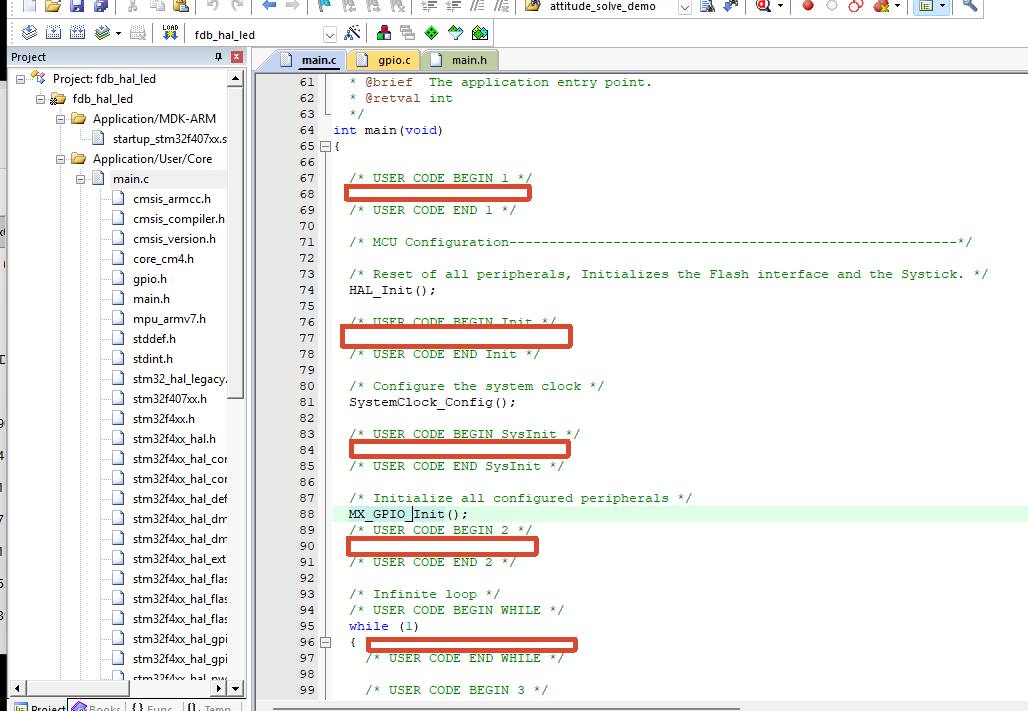Insert or remove a bookmark with the flag icon
1028x711 pixels.
coord(325,6)
